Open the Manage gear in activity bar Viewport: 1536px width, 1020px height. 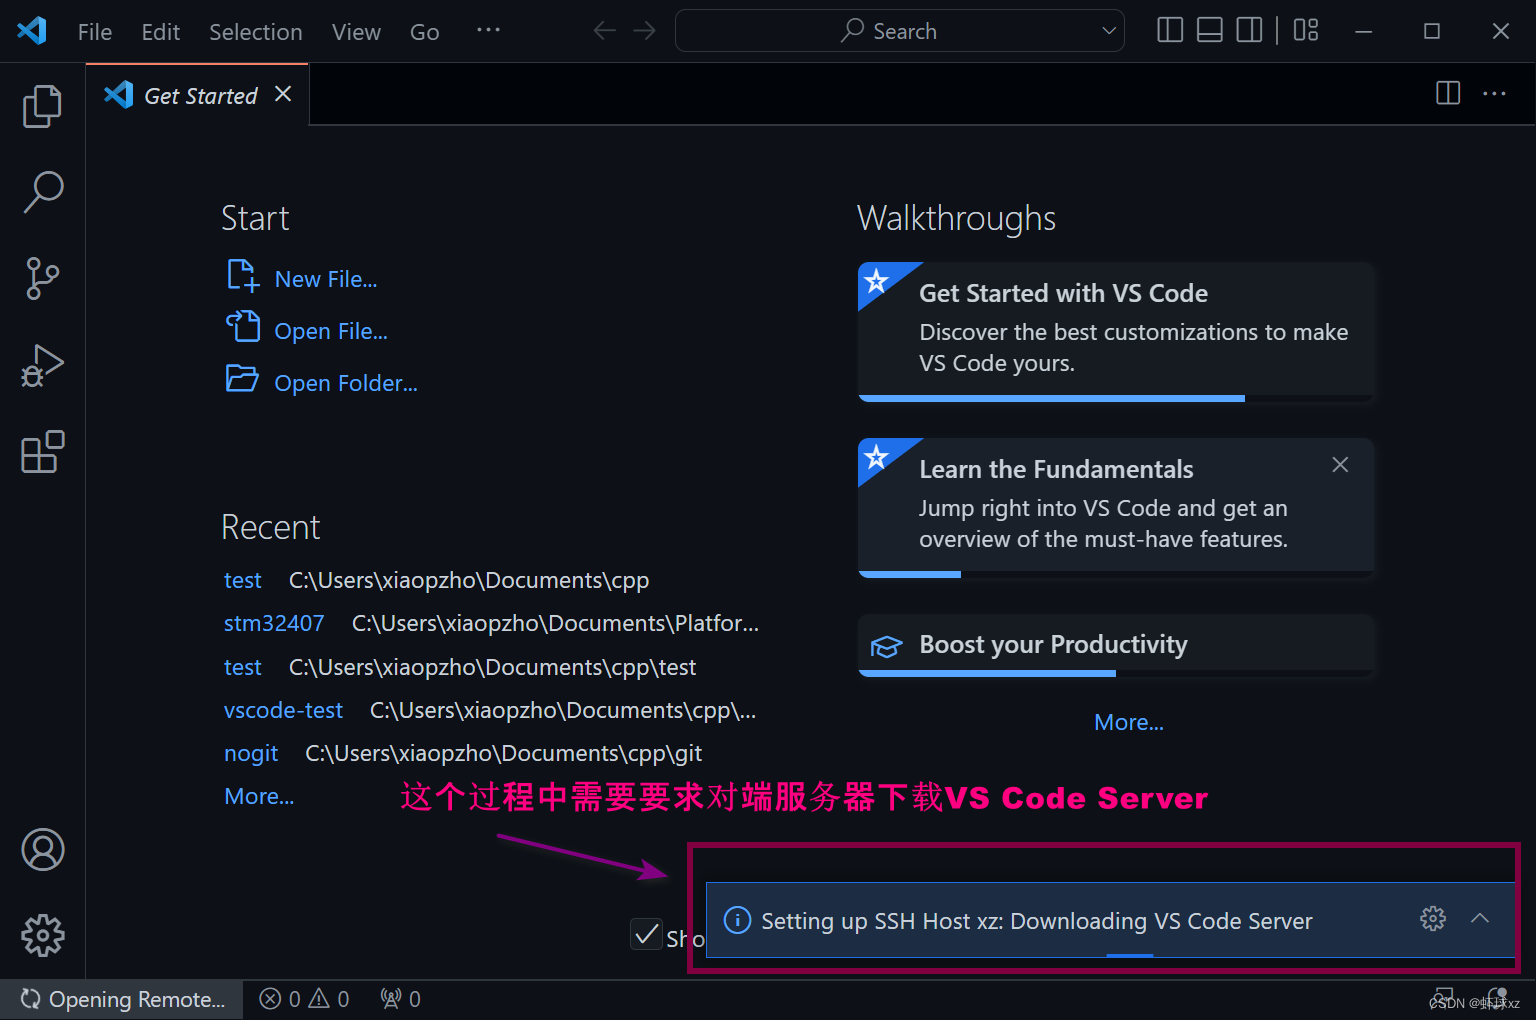(42, 936)
